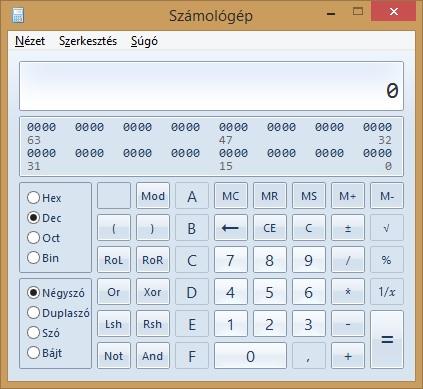
Task: Click the equals button
Action: coord(387,340)
